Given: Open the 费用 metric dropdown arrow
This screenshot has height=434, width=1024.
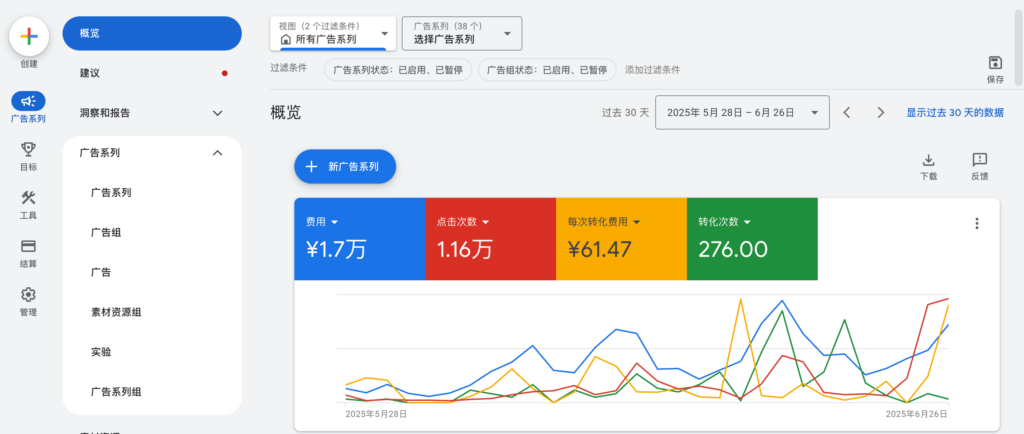Looking at the screenshot, I should (334, 222).
